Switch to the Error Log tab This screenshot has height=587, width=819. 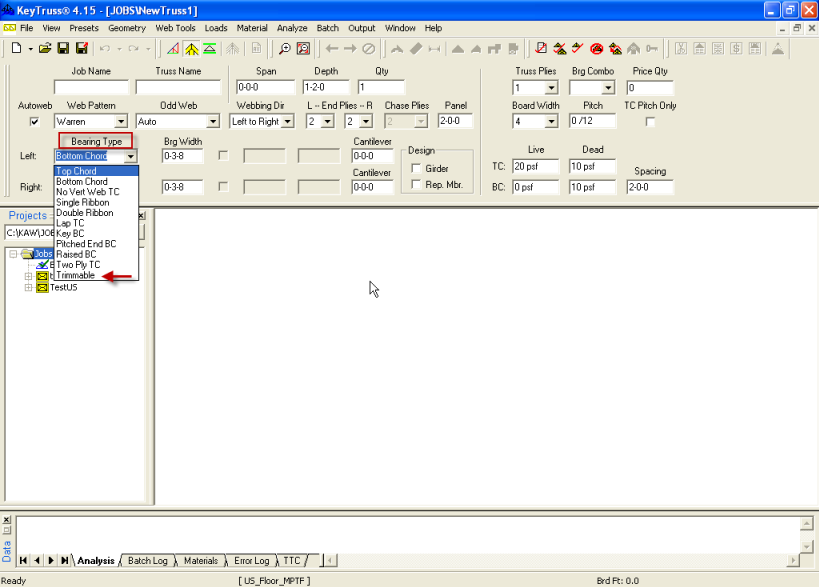(x=251, y=560)
